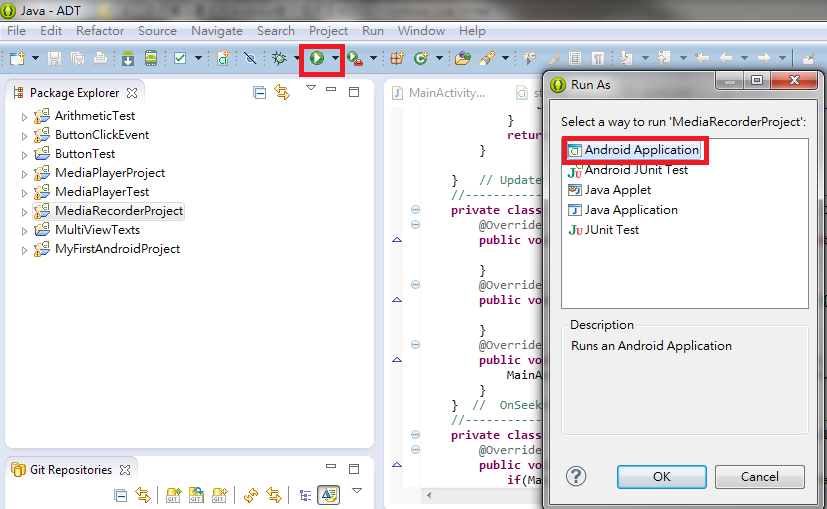Open the Android Virtual Device Manager icon

[x=151, y=58]
